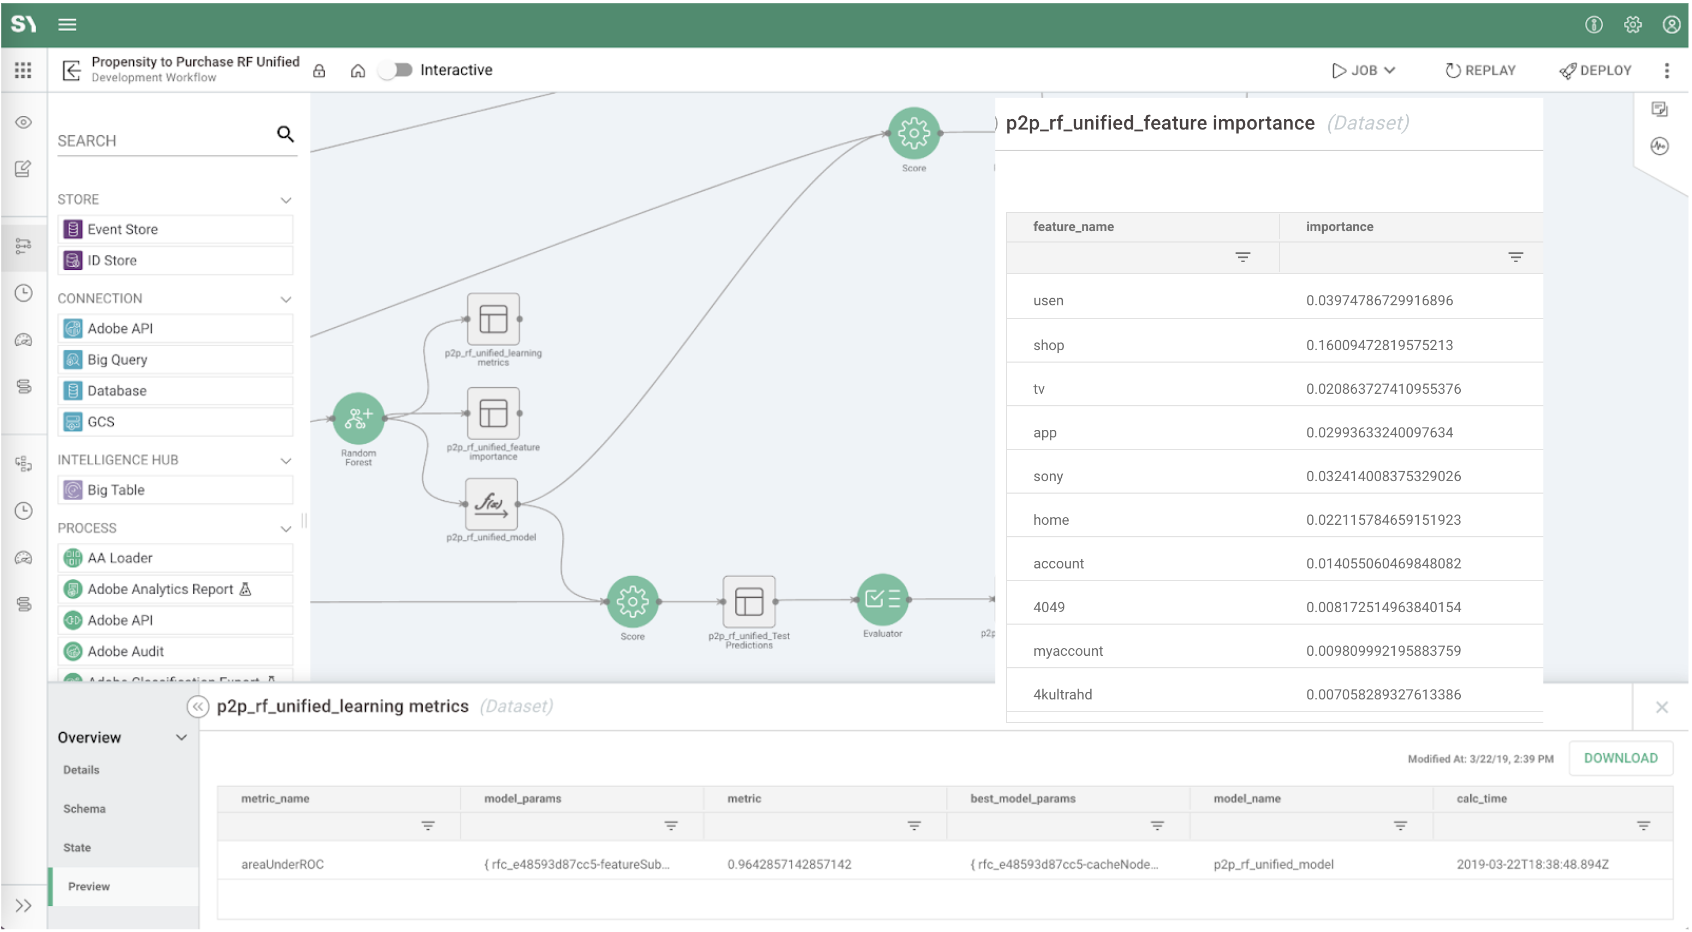Click the SEARCH input field
The height and width of the screenshot is (932, 1692).
click(x=160, y=141)
